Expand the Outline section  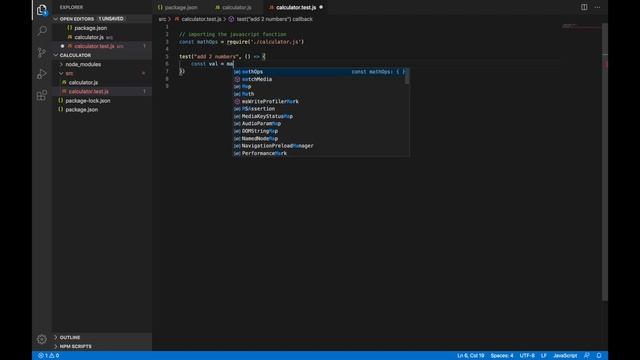click(x=70, y=338)
